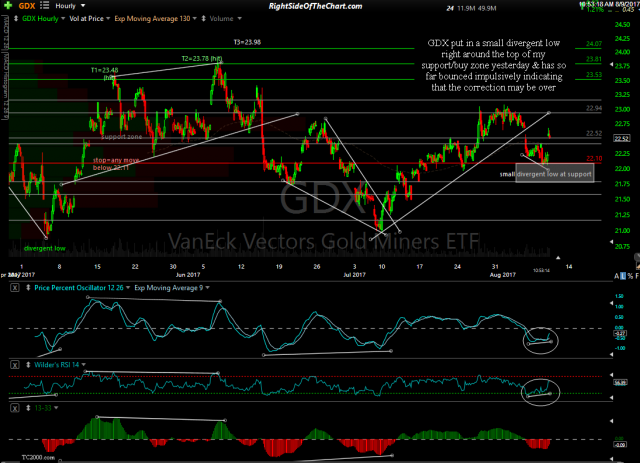Click the 22.94 gray level label
640x463 pixels.
(594, 108)
